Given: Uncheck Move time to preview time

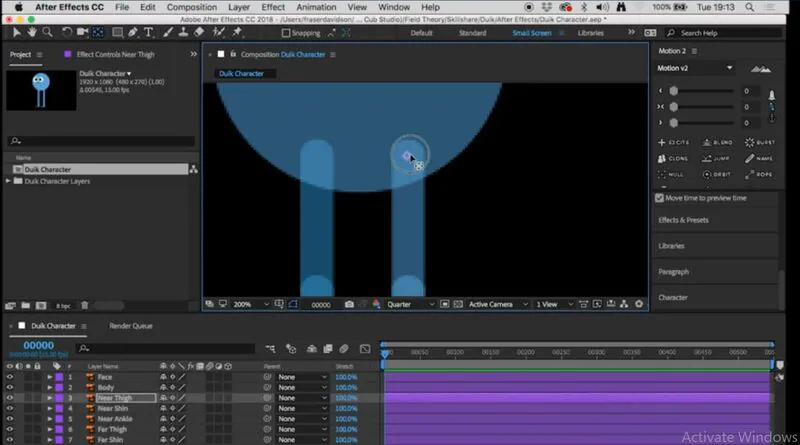Looking at the screenshot, I should [x=659, y=198].
